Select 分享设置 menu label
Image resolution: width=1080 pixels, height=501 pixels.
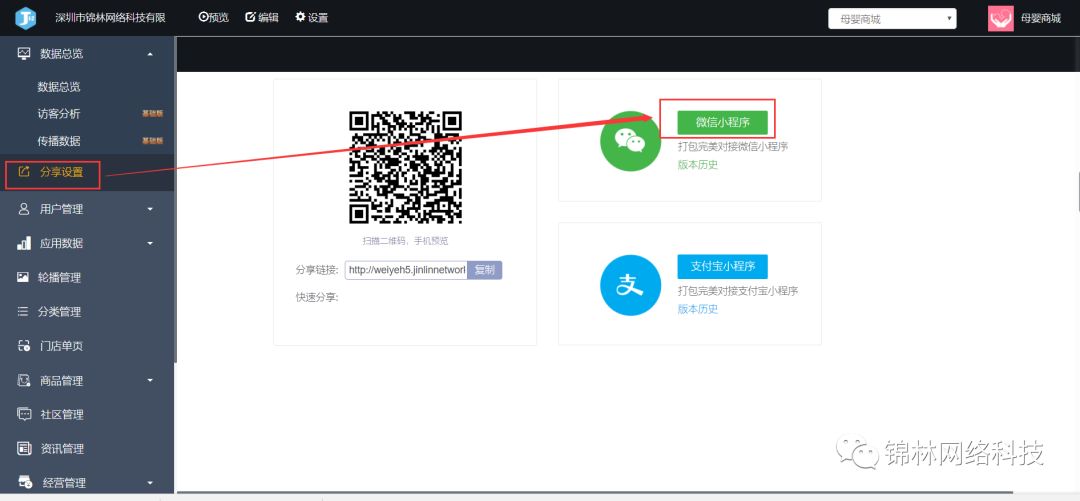(x=61, y=172)
